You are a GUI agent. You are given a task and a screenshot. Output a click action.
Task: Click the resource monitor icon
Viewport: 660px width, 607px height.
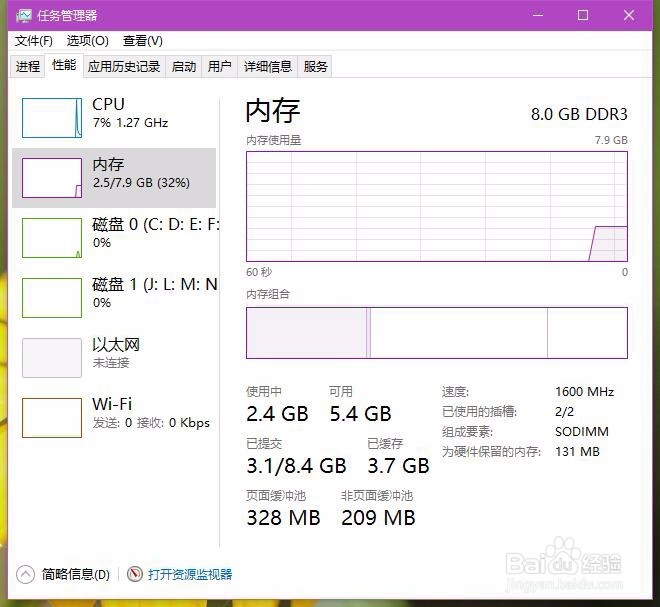(x=135, y=574)
